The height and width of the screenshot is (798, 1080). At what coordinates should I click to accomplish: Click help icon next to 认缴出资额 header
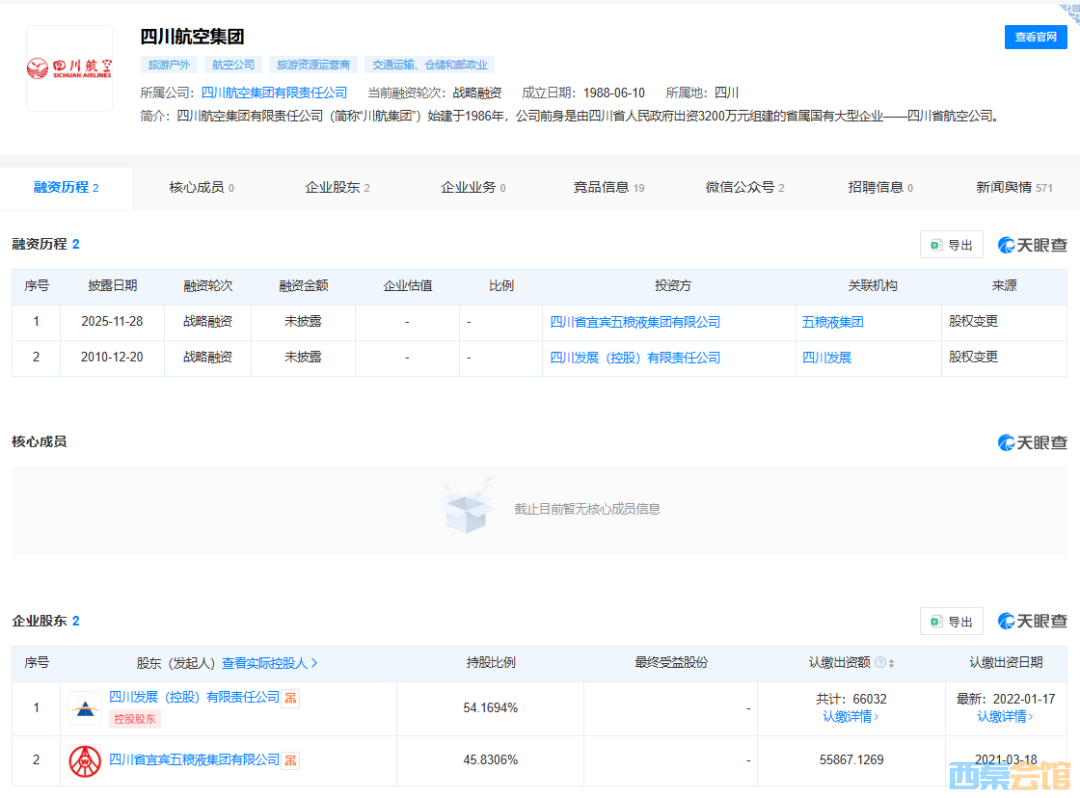[x=879, y=663]
